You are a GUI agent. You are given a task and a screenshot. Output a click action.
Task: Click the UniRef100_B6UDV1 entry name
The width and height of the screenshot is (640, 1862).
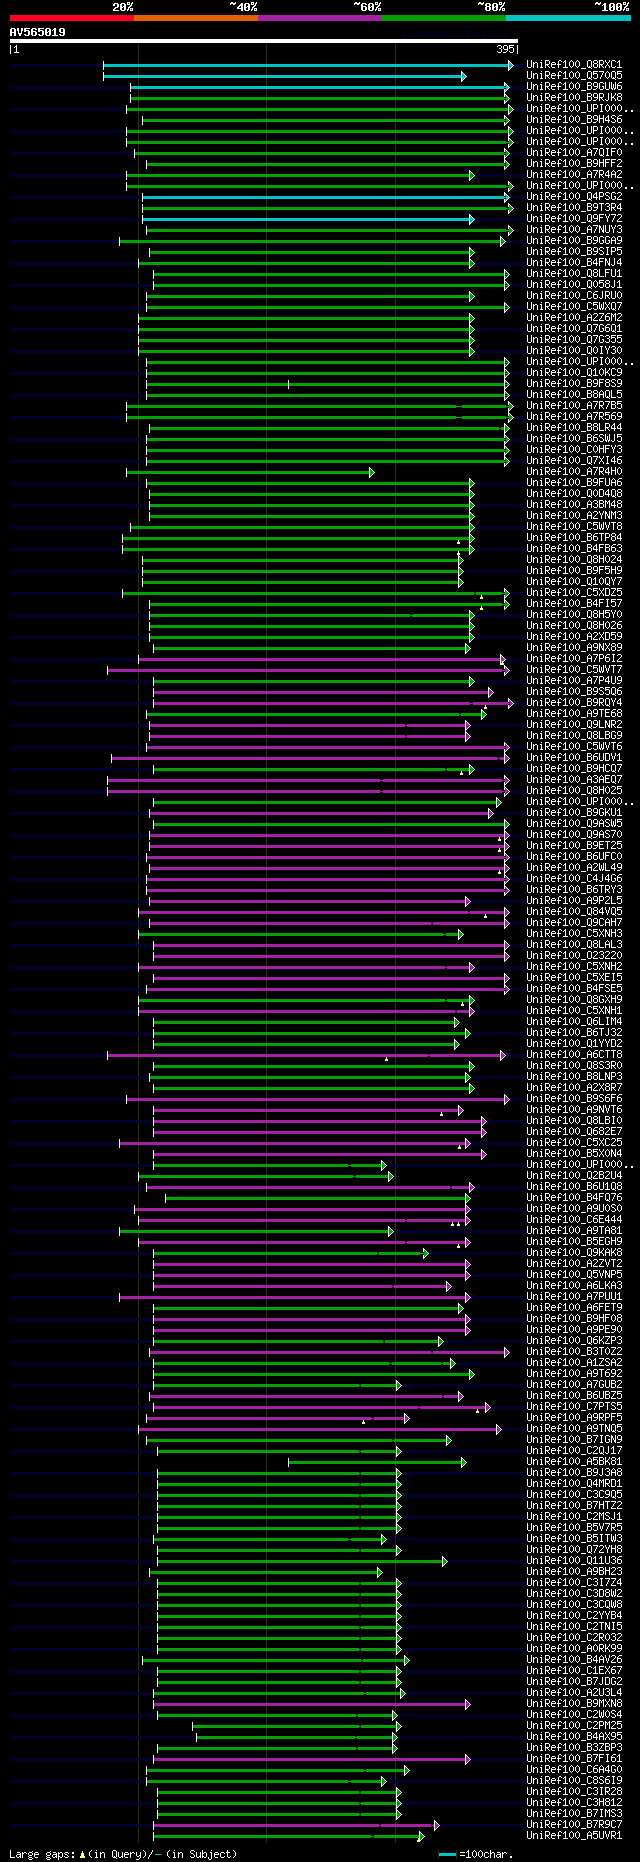574,758
